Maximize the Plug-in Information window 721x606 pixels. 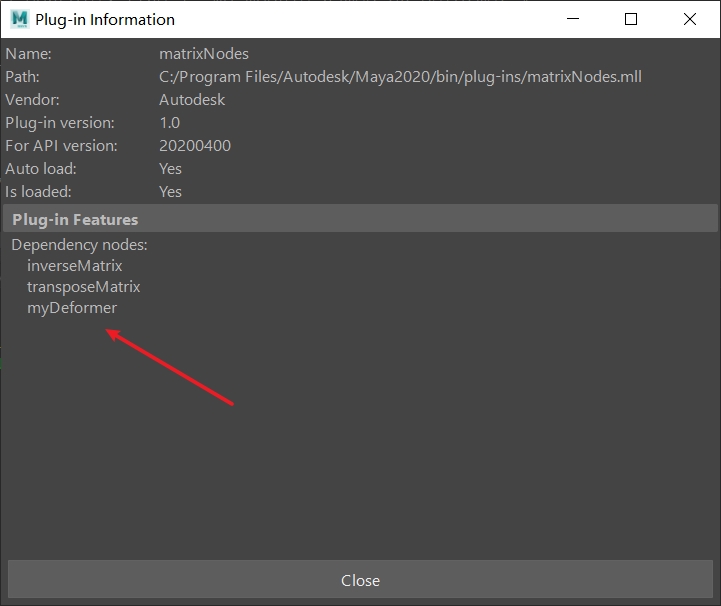point(631,19)
